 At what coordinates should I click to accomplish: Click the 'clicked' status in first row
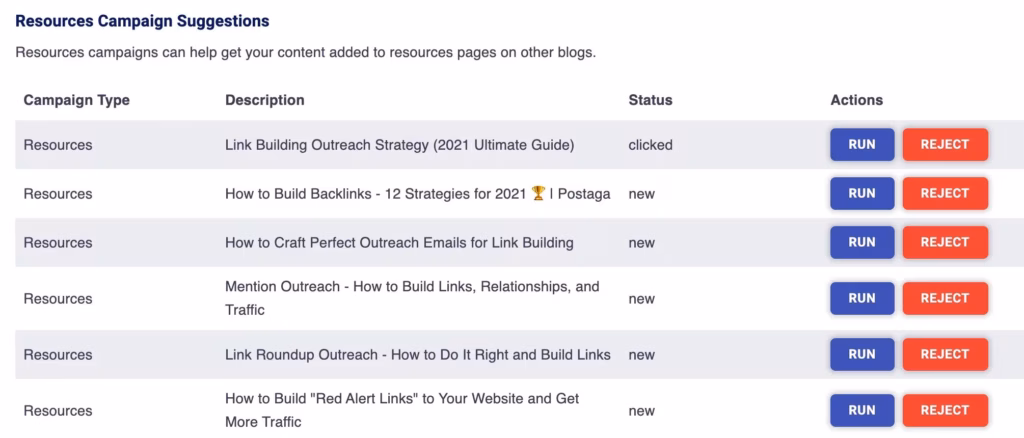point(650,145)
